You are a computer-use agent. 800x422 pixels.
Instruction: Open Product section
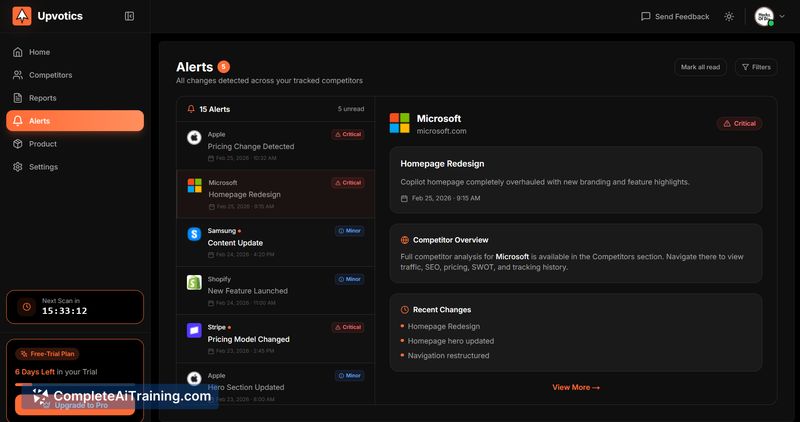[x=42, y=144]
